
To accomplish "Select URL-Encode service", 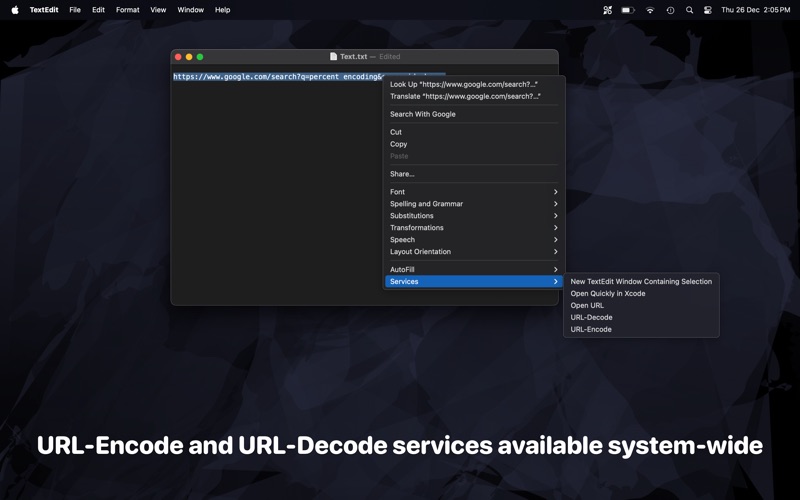I will pyautogui.click(x=641, y=329).
